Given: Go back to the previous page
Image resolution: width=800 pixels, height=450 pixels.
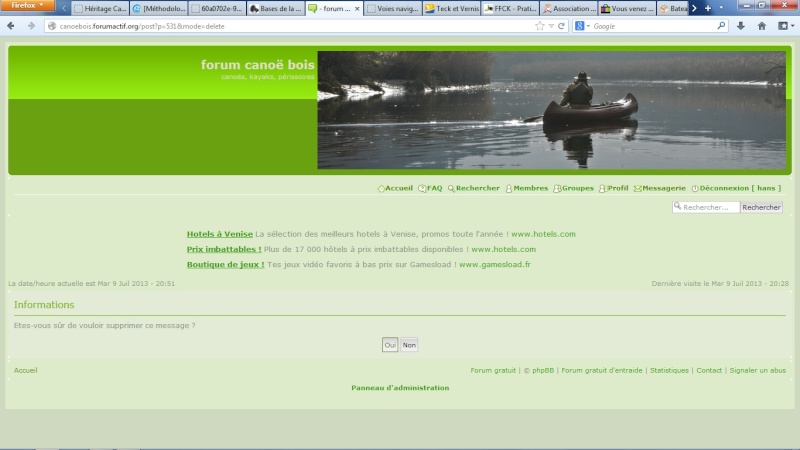Looking at the screenshot, I should (x=11, y=26).
